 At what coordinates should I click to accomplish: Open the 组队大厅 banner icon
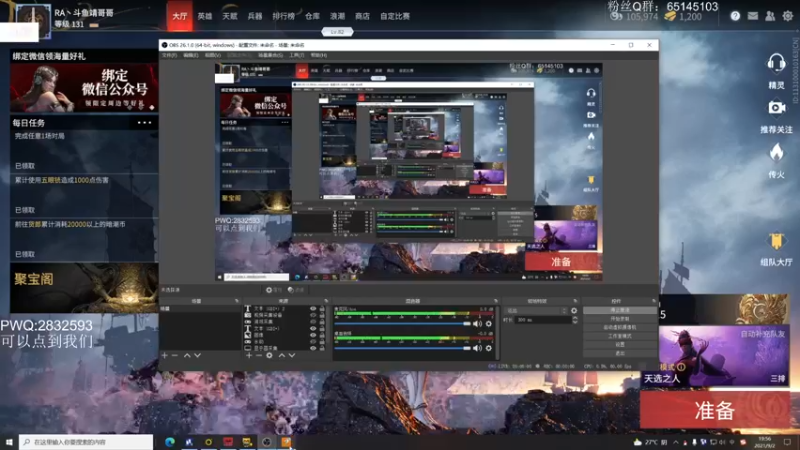pos(776,241)
